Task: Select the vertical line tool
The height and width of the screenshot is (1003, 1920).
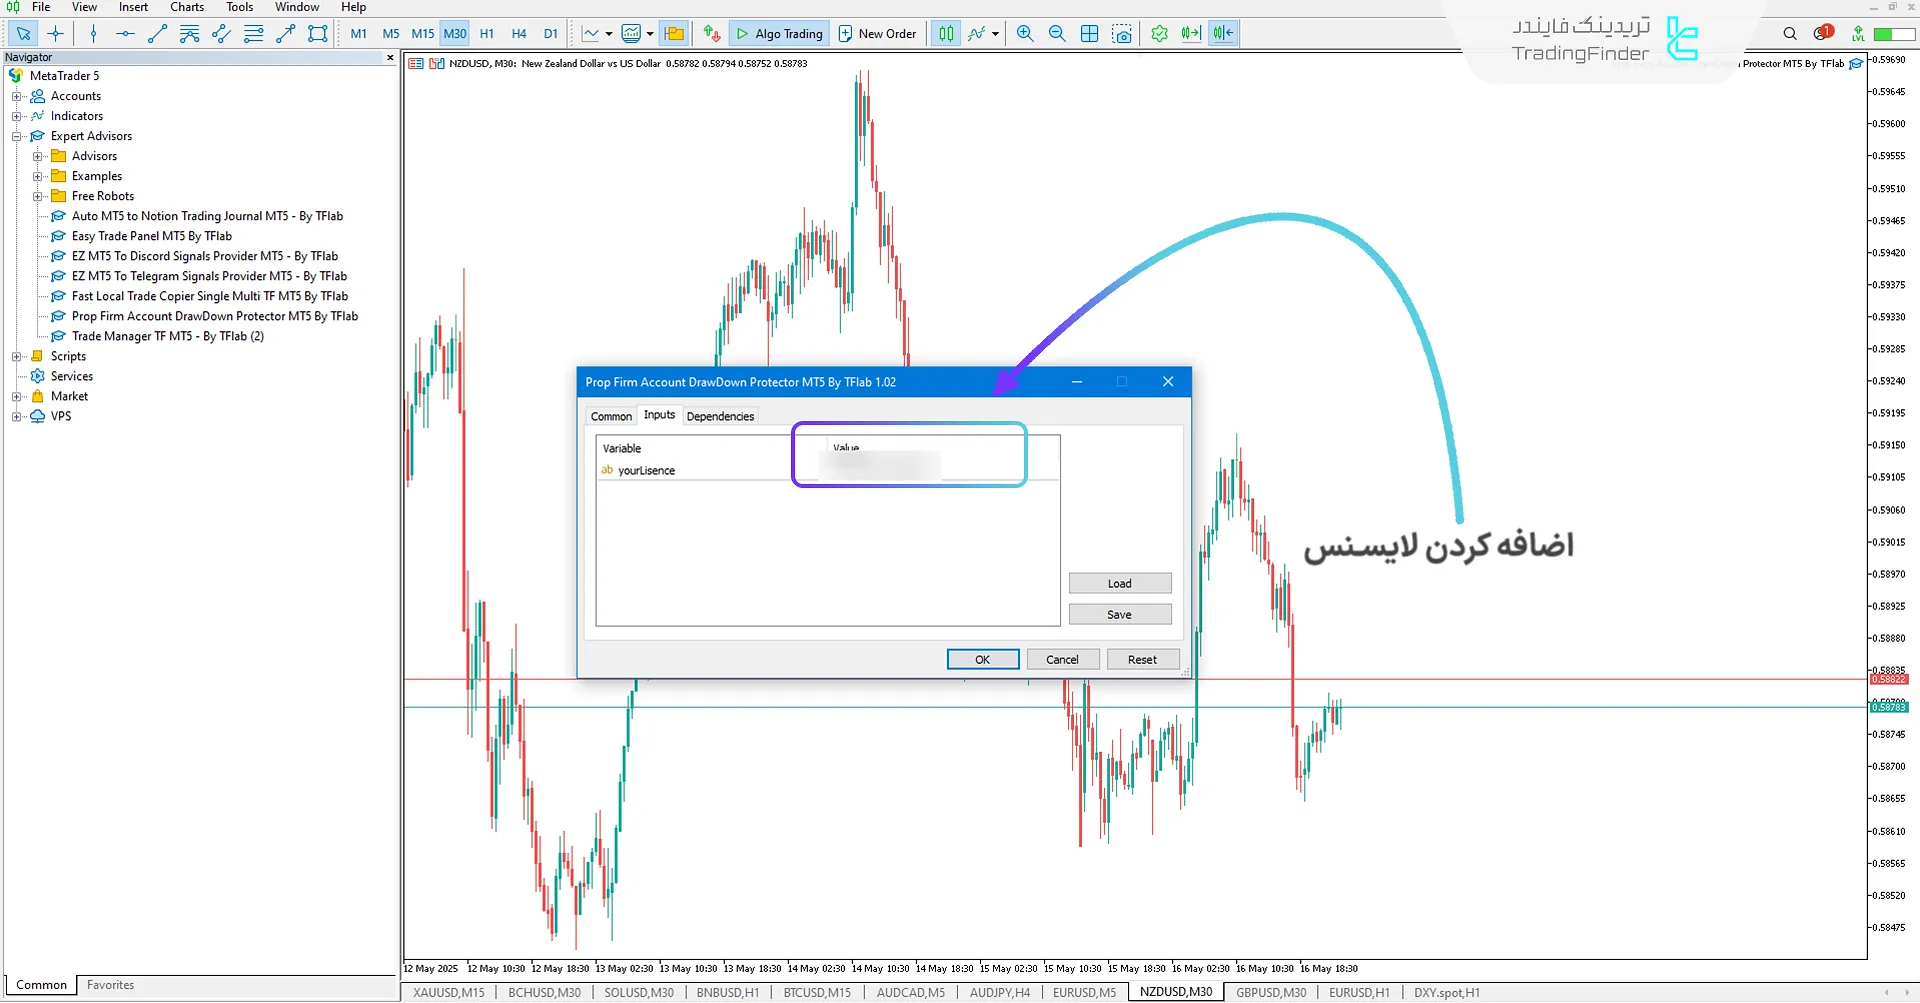Action: [x=93, y=33]
